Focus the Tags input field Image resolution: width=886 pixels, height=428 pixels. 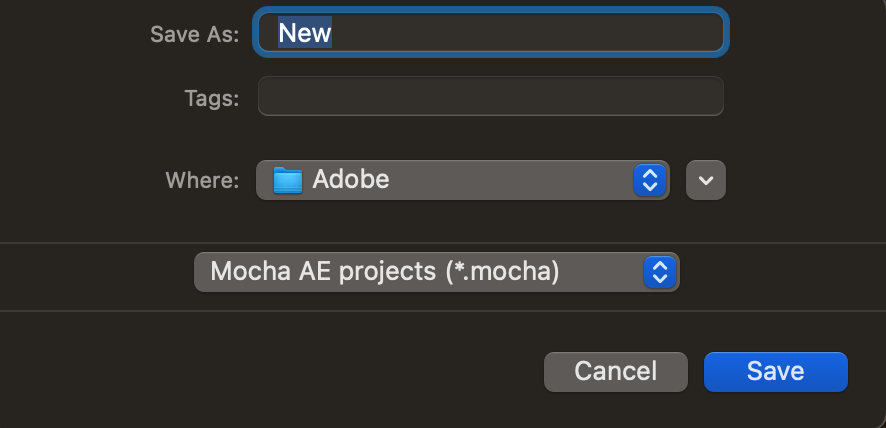click(x=490, y=97)
